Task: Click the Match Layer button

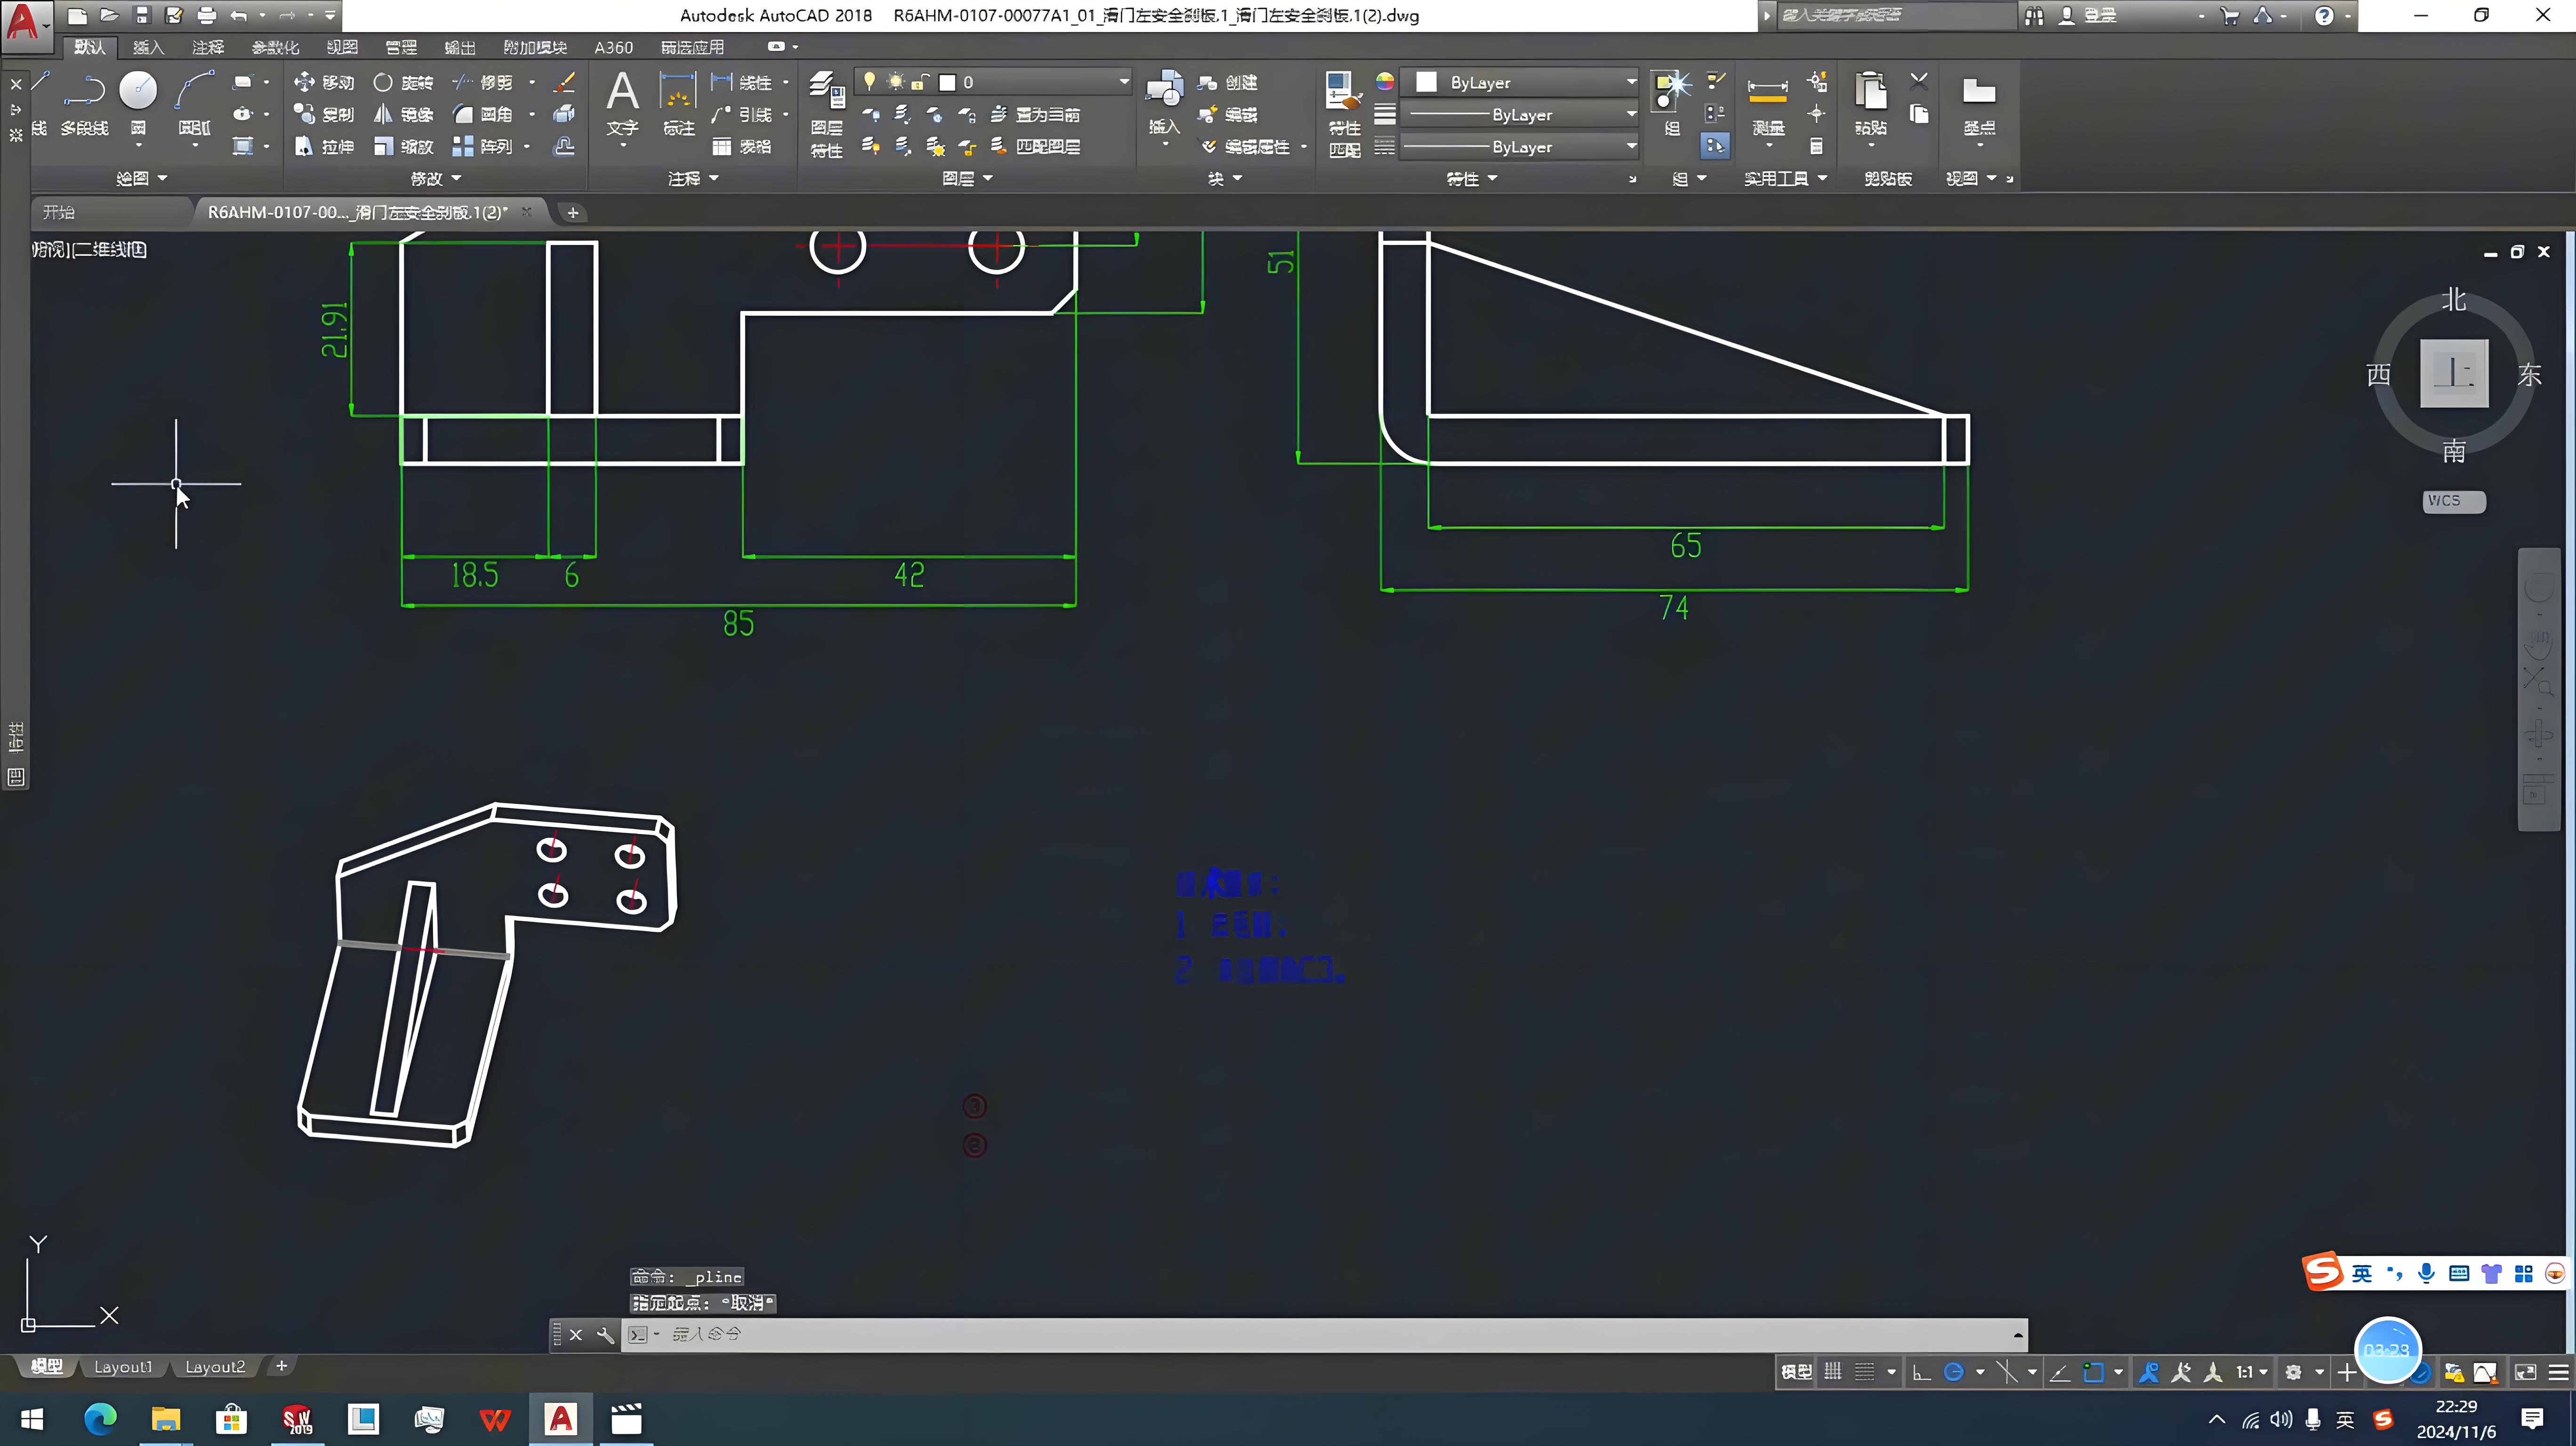Action: coord(1035,146)
